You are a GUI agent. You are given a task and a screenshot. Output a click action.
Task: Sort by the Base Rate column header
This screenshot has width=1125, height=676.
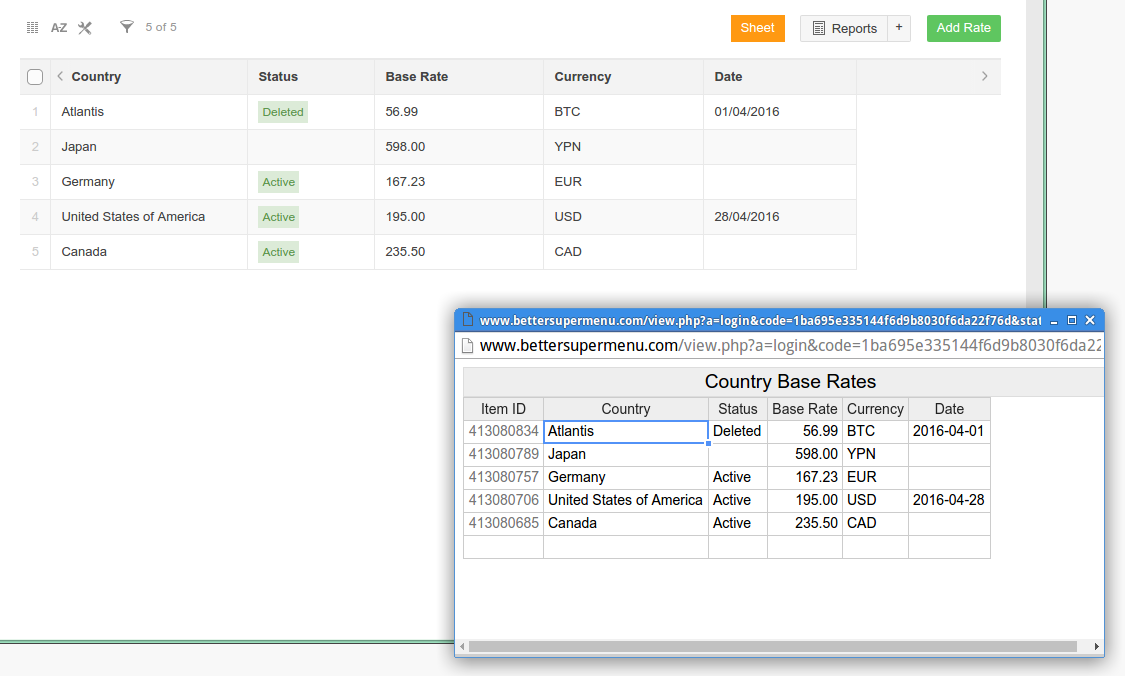click(x=417, y=77)
